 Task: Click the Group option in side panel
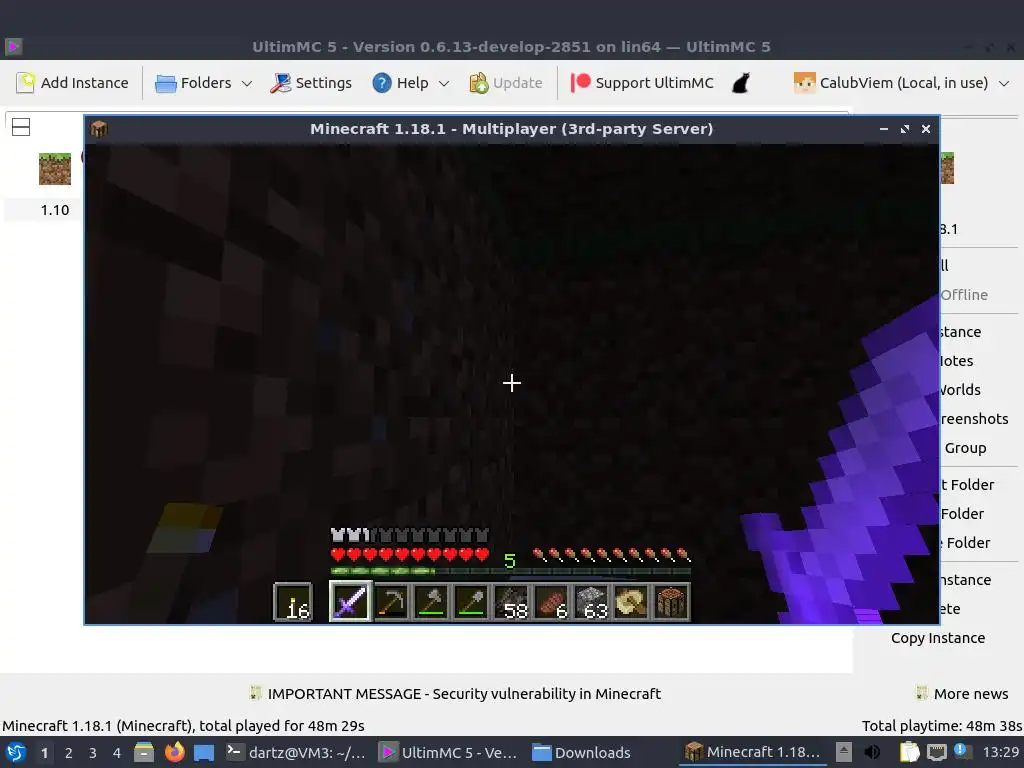pos(965,448)
